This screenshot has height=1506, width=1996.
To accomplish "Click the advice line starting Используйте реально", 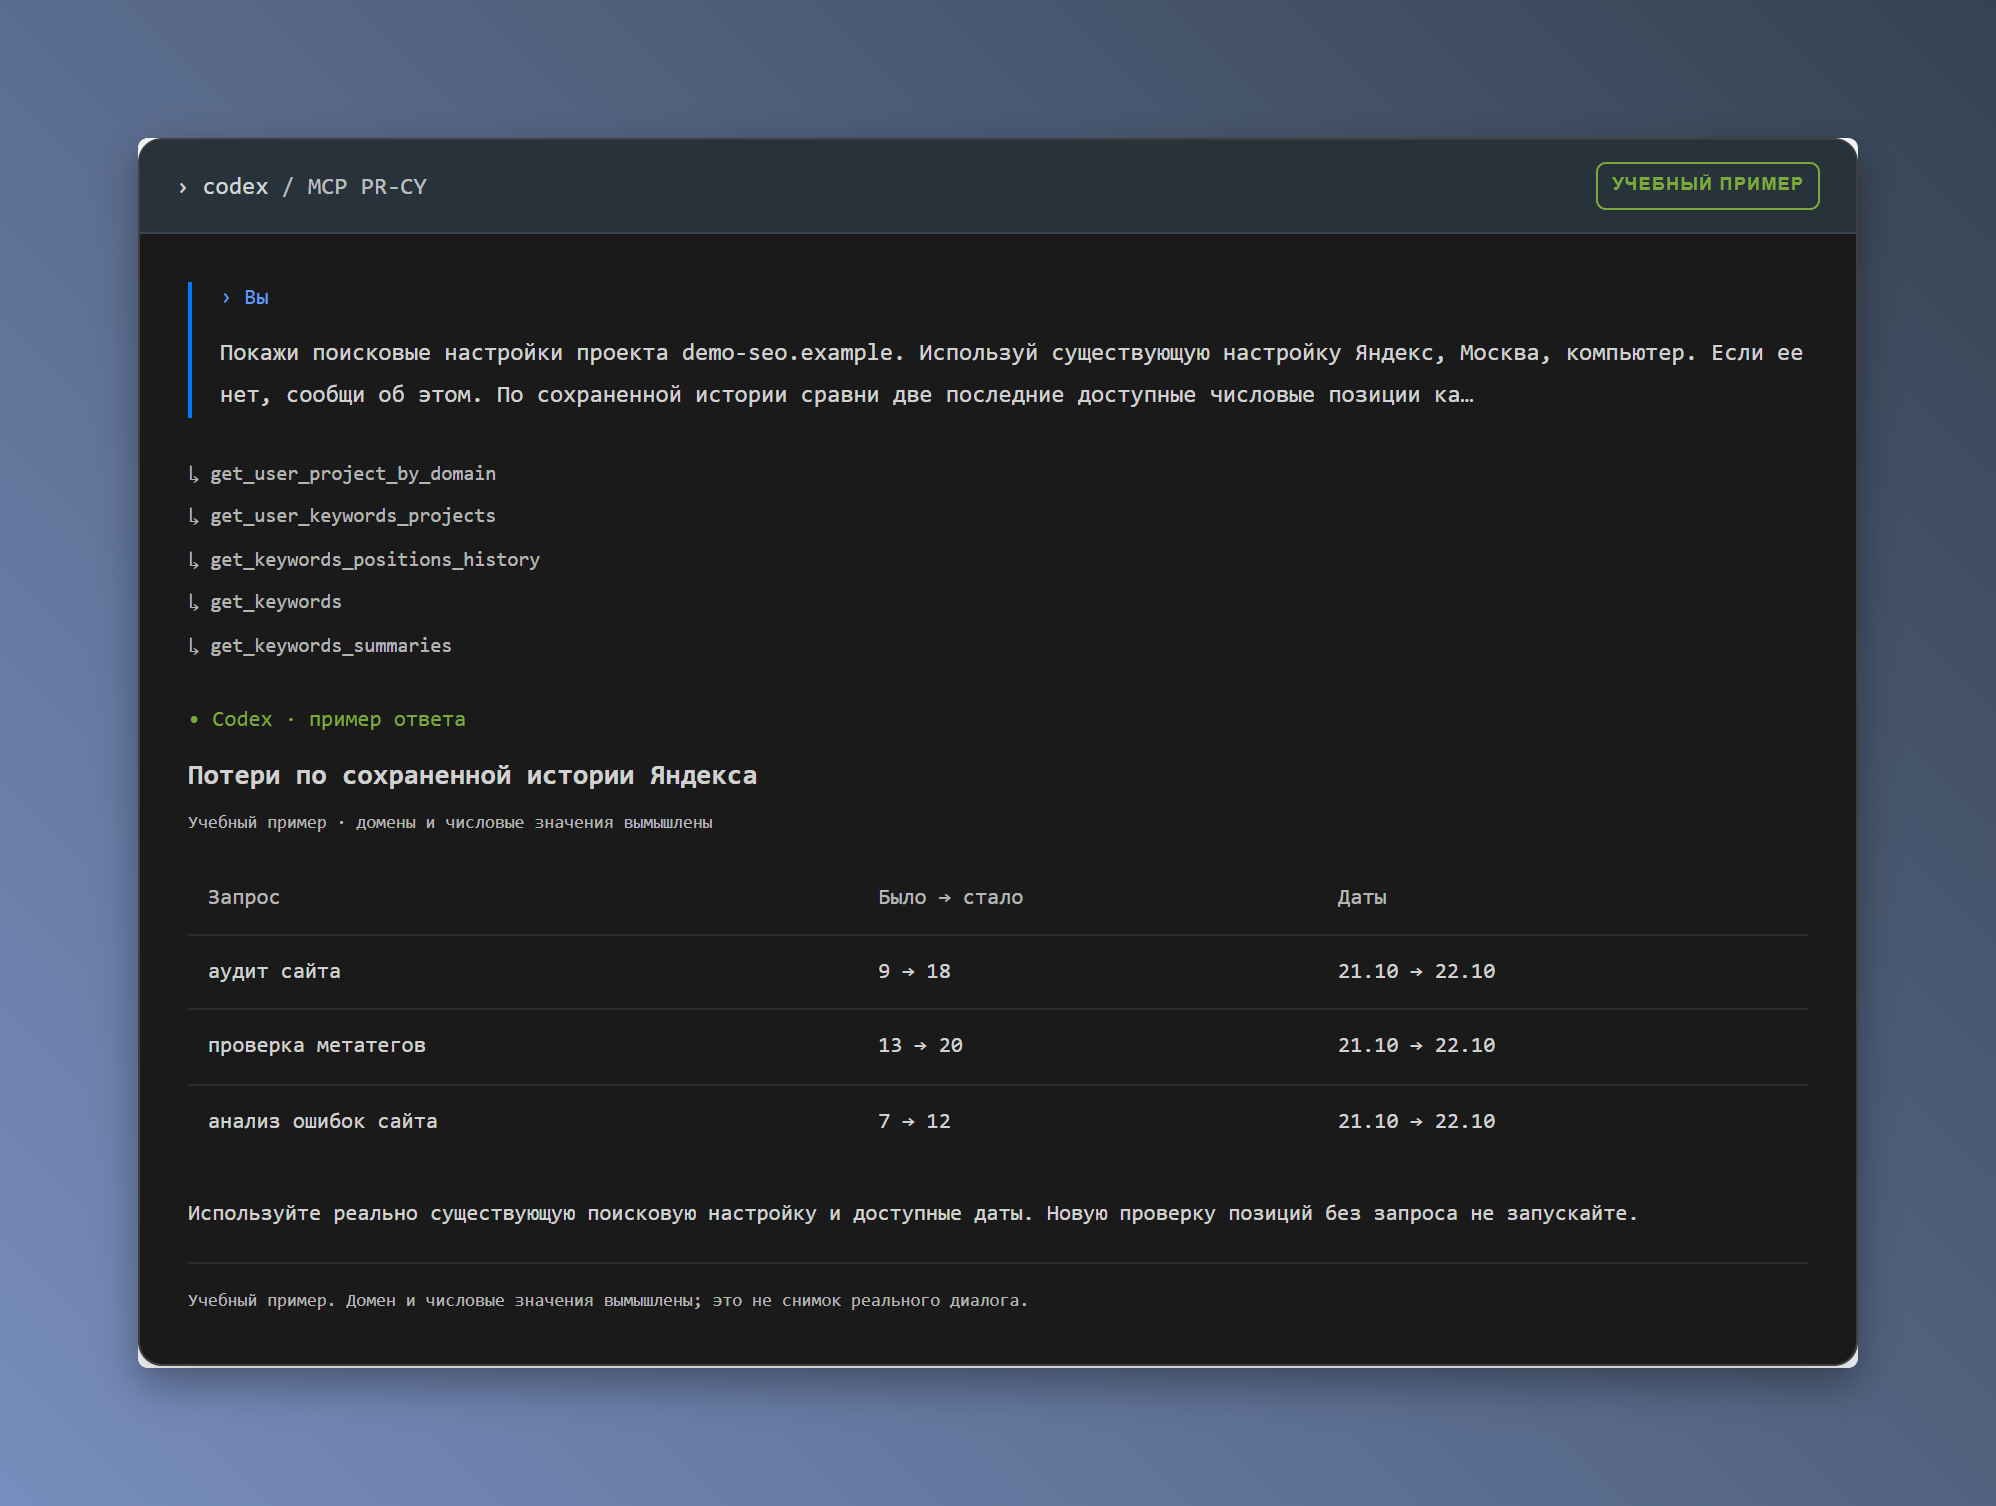I will pos(913,1214).
